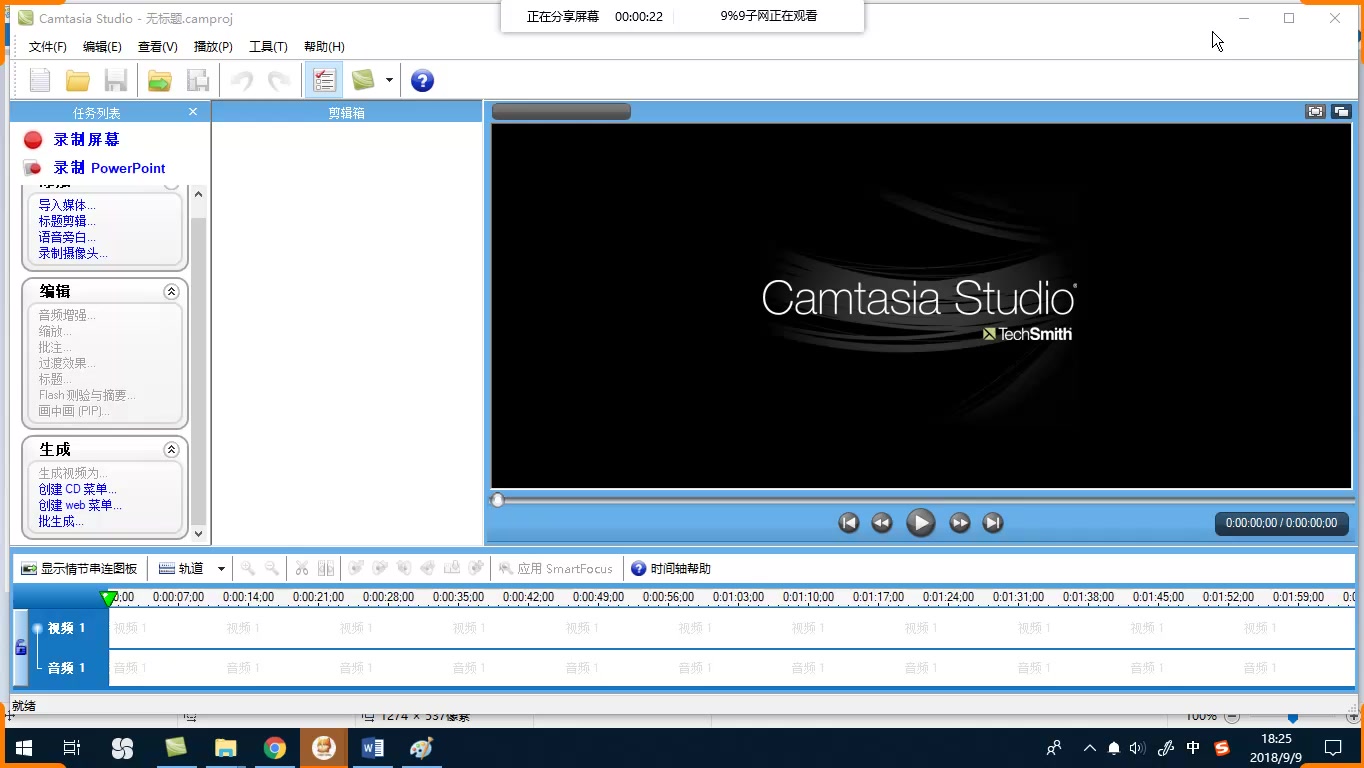Open Word from the taskbar
The image size is (1364, 768).
[373, 748]
